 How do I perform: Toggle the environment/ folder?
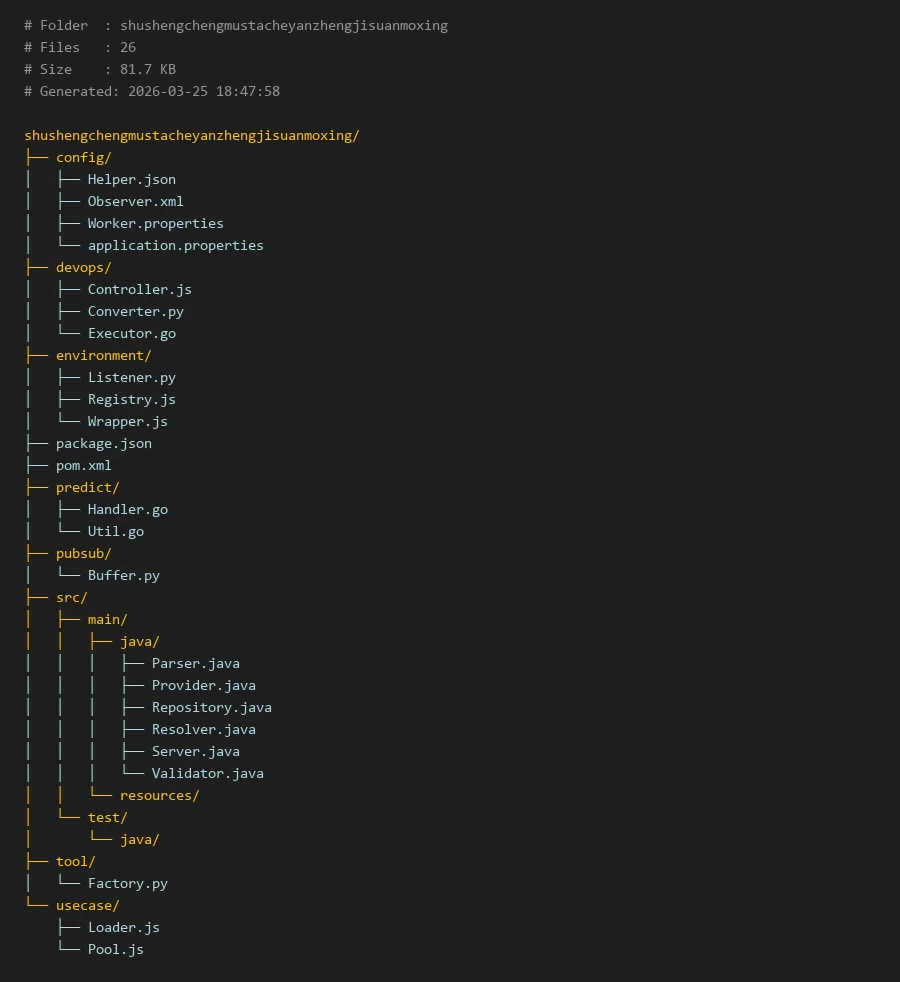103,355
